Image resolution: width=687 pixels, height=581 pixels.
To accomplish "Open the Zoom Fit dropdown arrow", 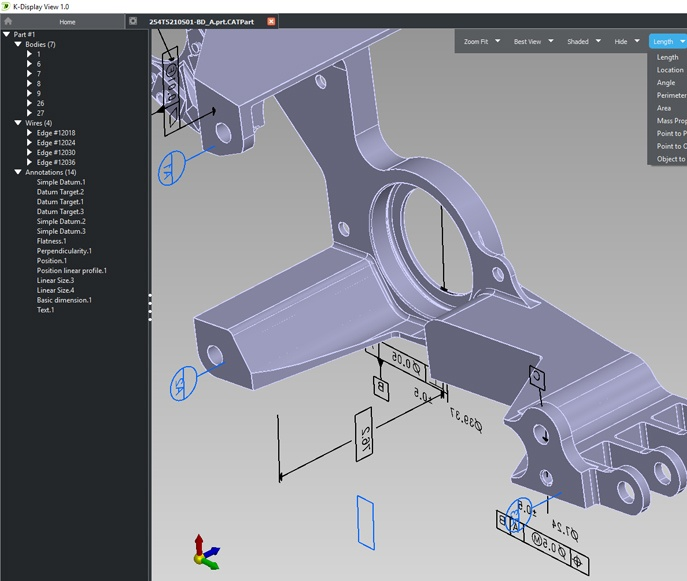I will point(498,41).
